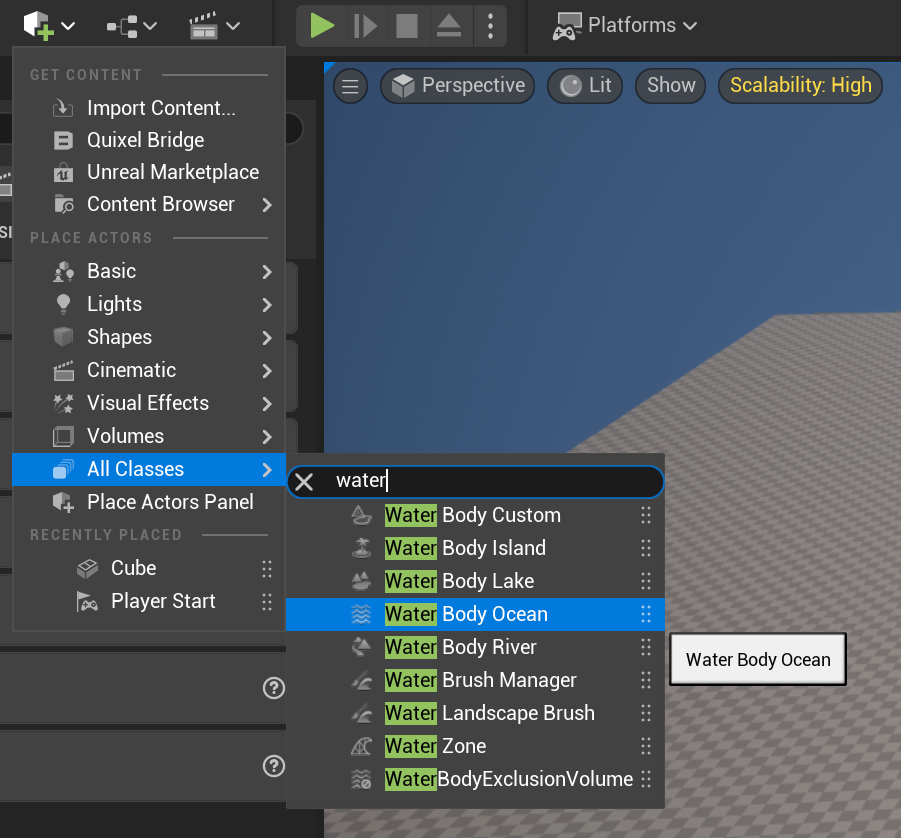Click the Water Body Island icon
901x838 pixels.
pos(361,548)
